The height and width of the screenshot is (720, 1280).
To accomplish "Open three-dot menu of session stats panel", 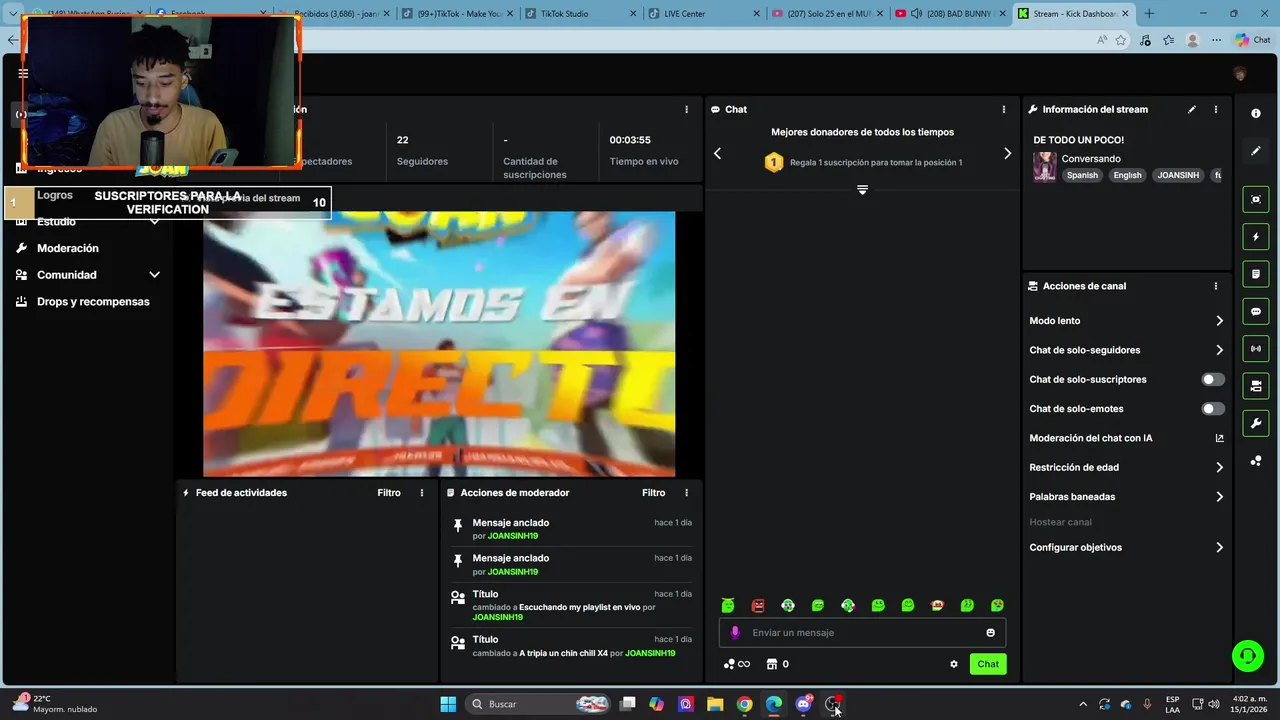I will (x=686, y=109).
